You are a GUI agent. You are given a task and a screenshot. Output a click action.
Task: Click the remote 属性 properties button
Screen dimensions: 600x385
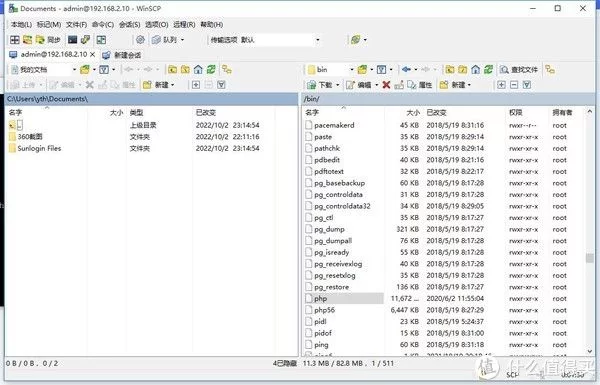420,85
